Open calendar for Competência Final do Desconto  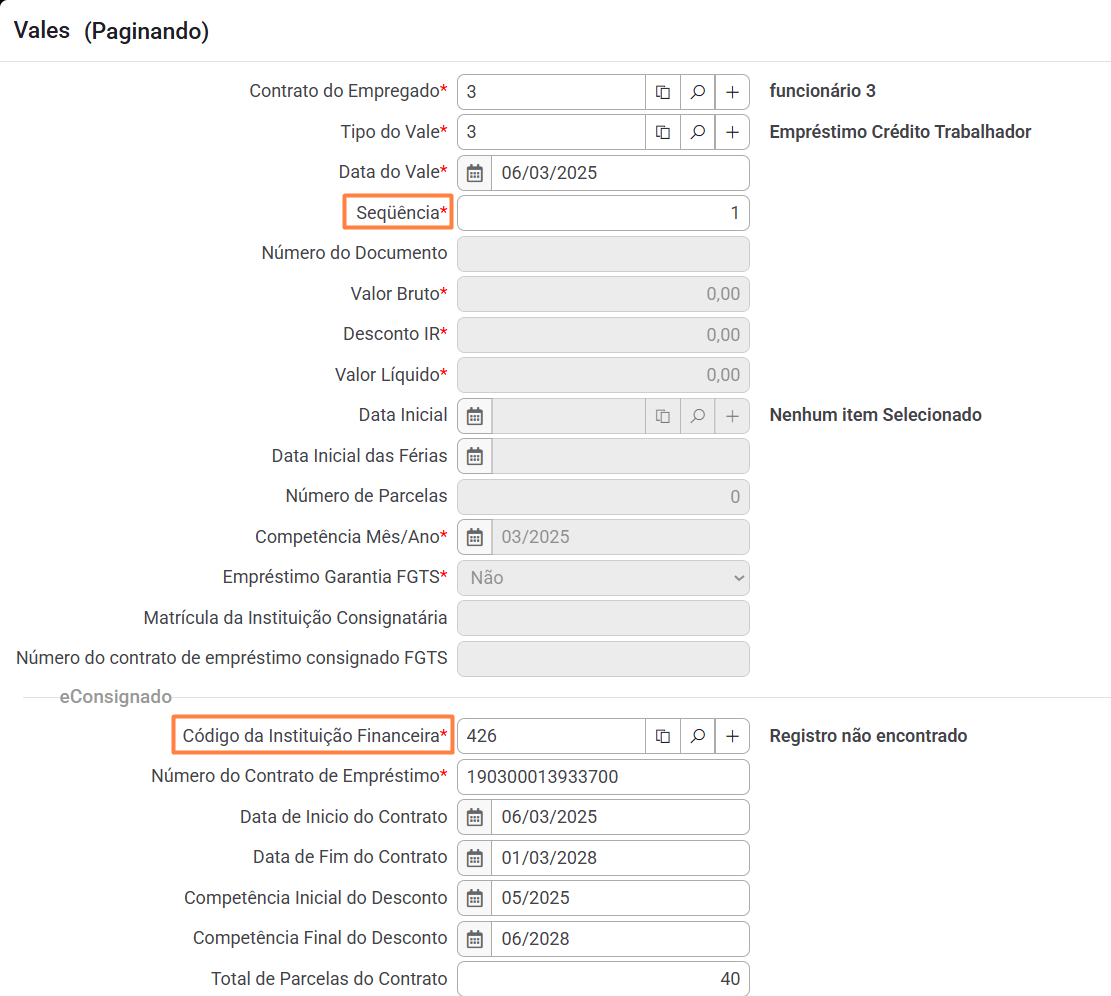pos(475,939)
